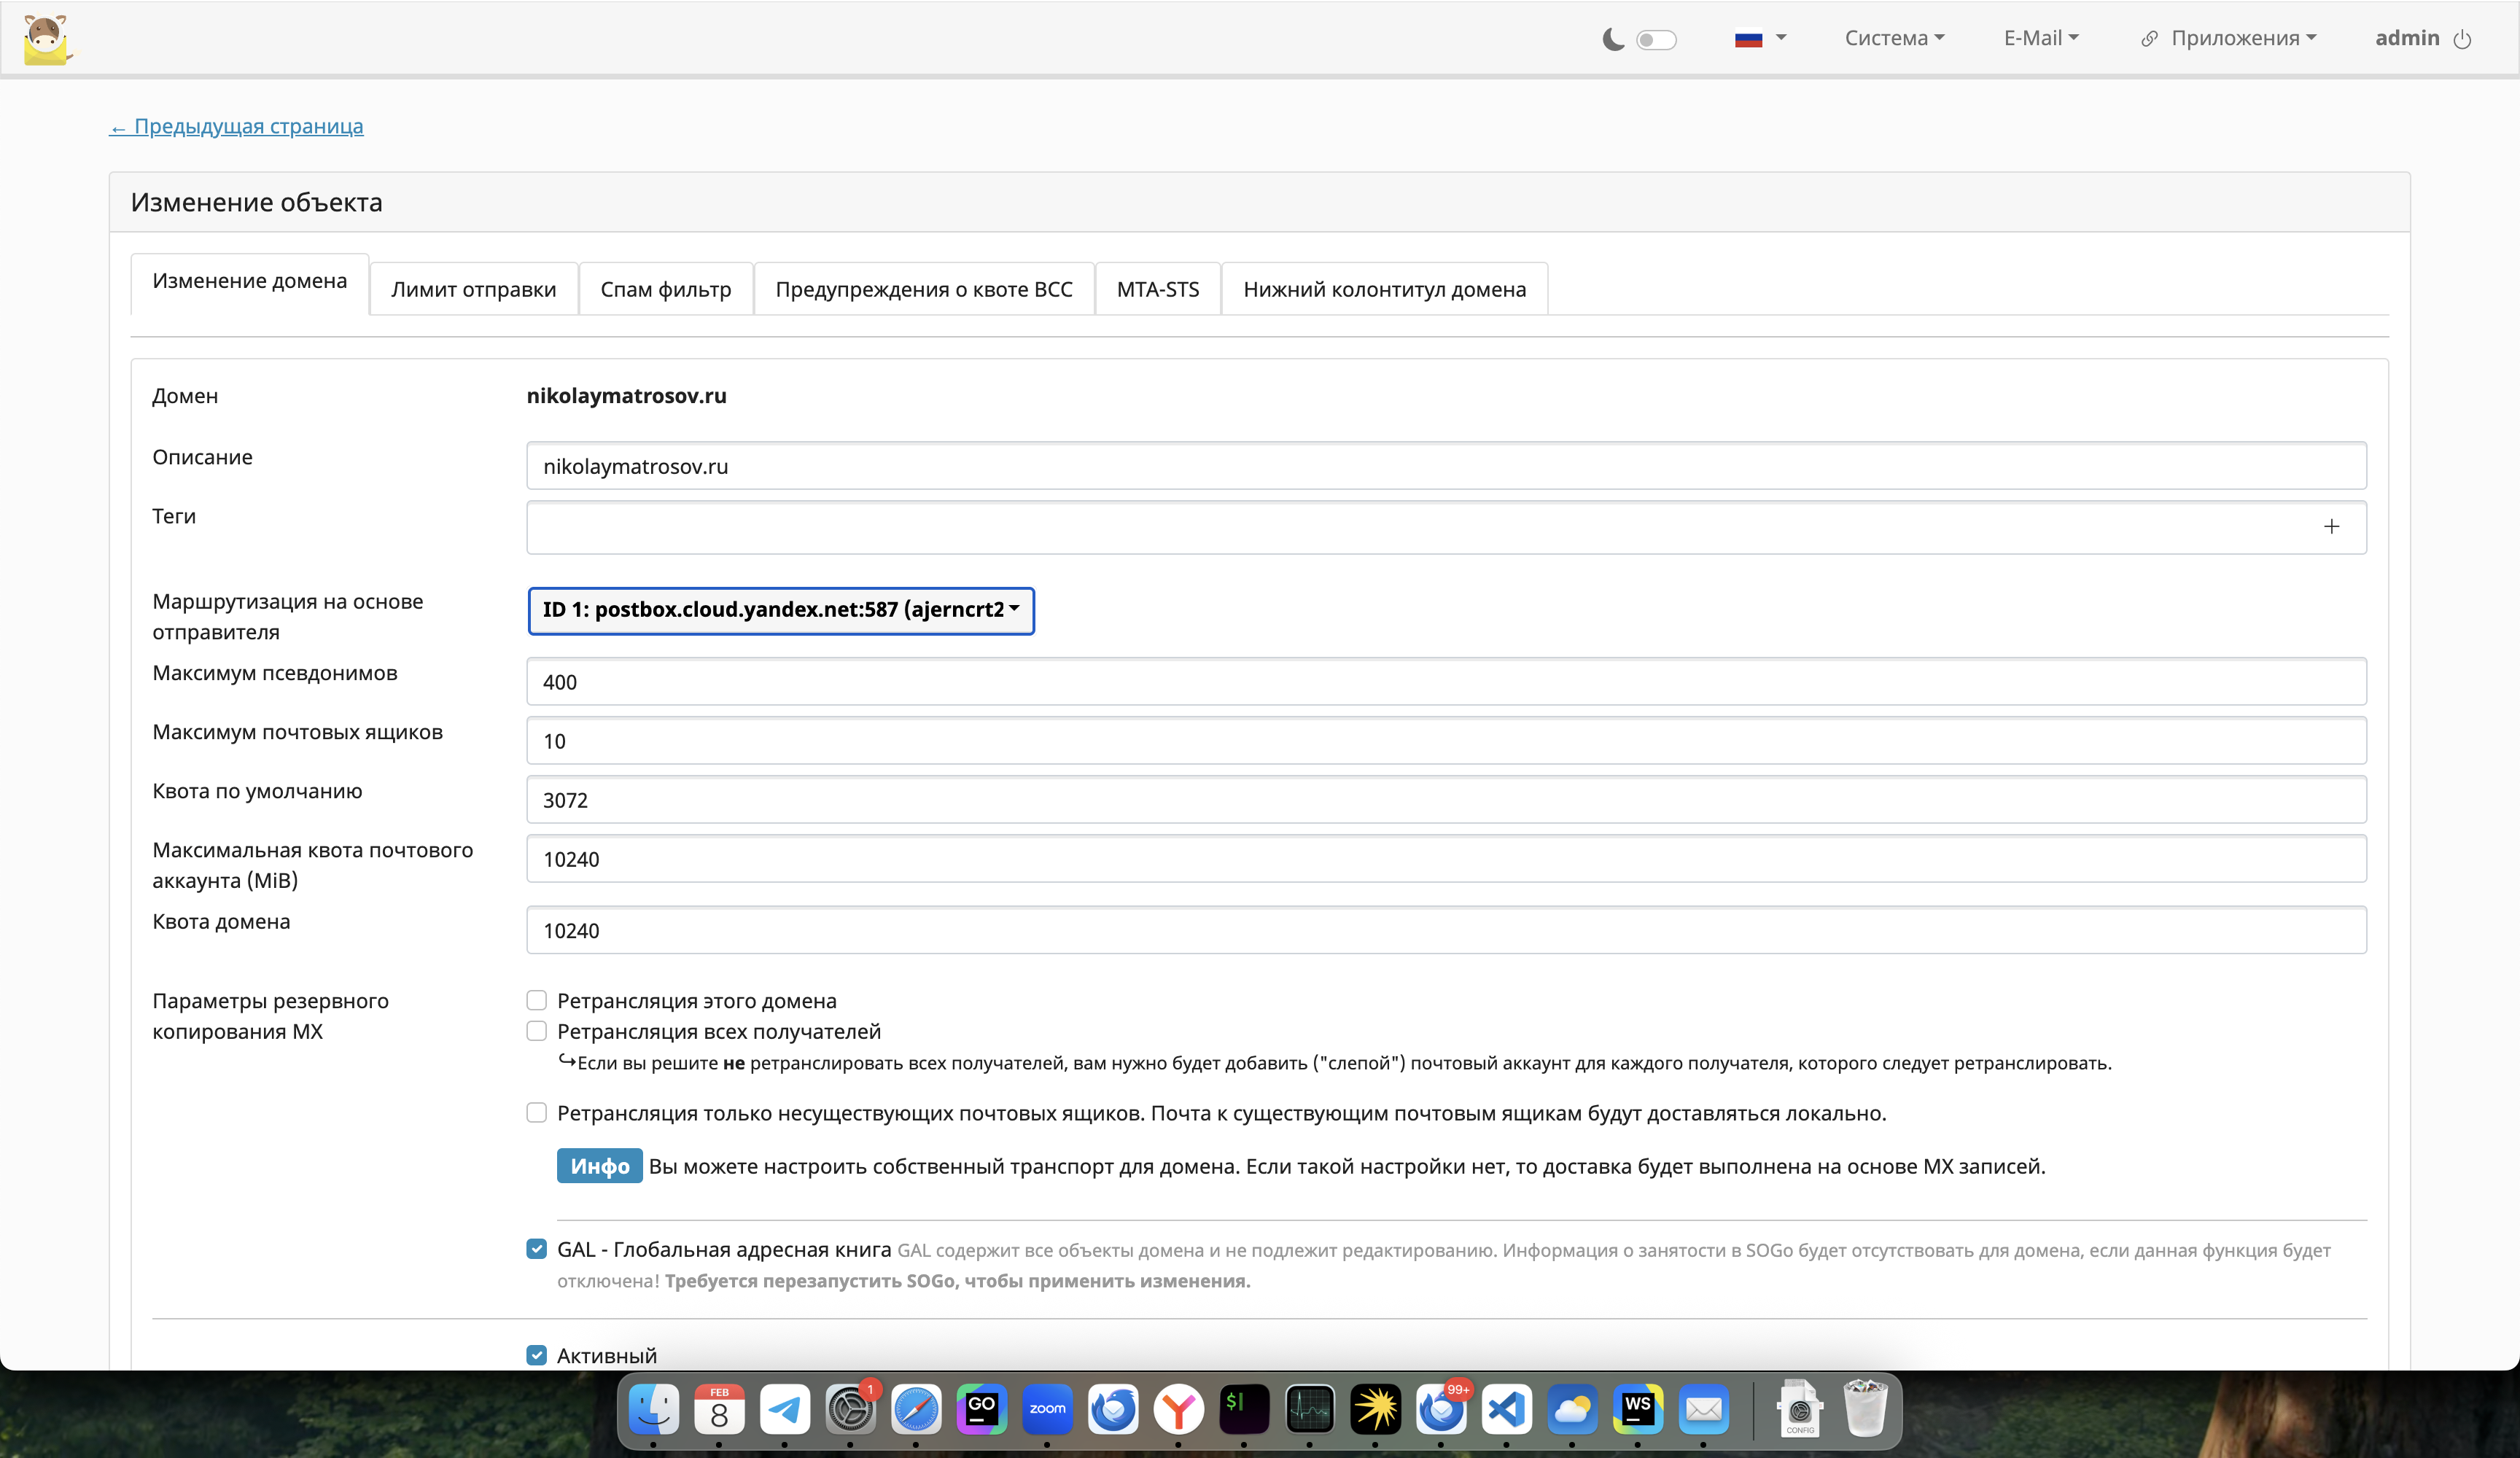Enable Ретрансляция этого домена checkbox

tap(537, 1001)
